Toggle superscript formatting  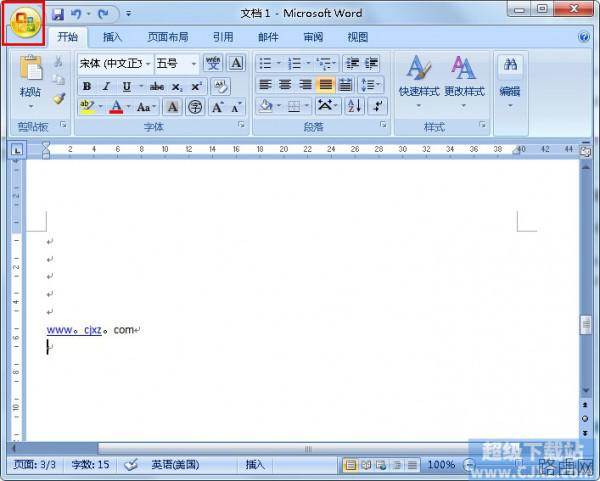point(196,86)
